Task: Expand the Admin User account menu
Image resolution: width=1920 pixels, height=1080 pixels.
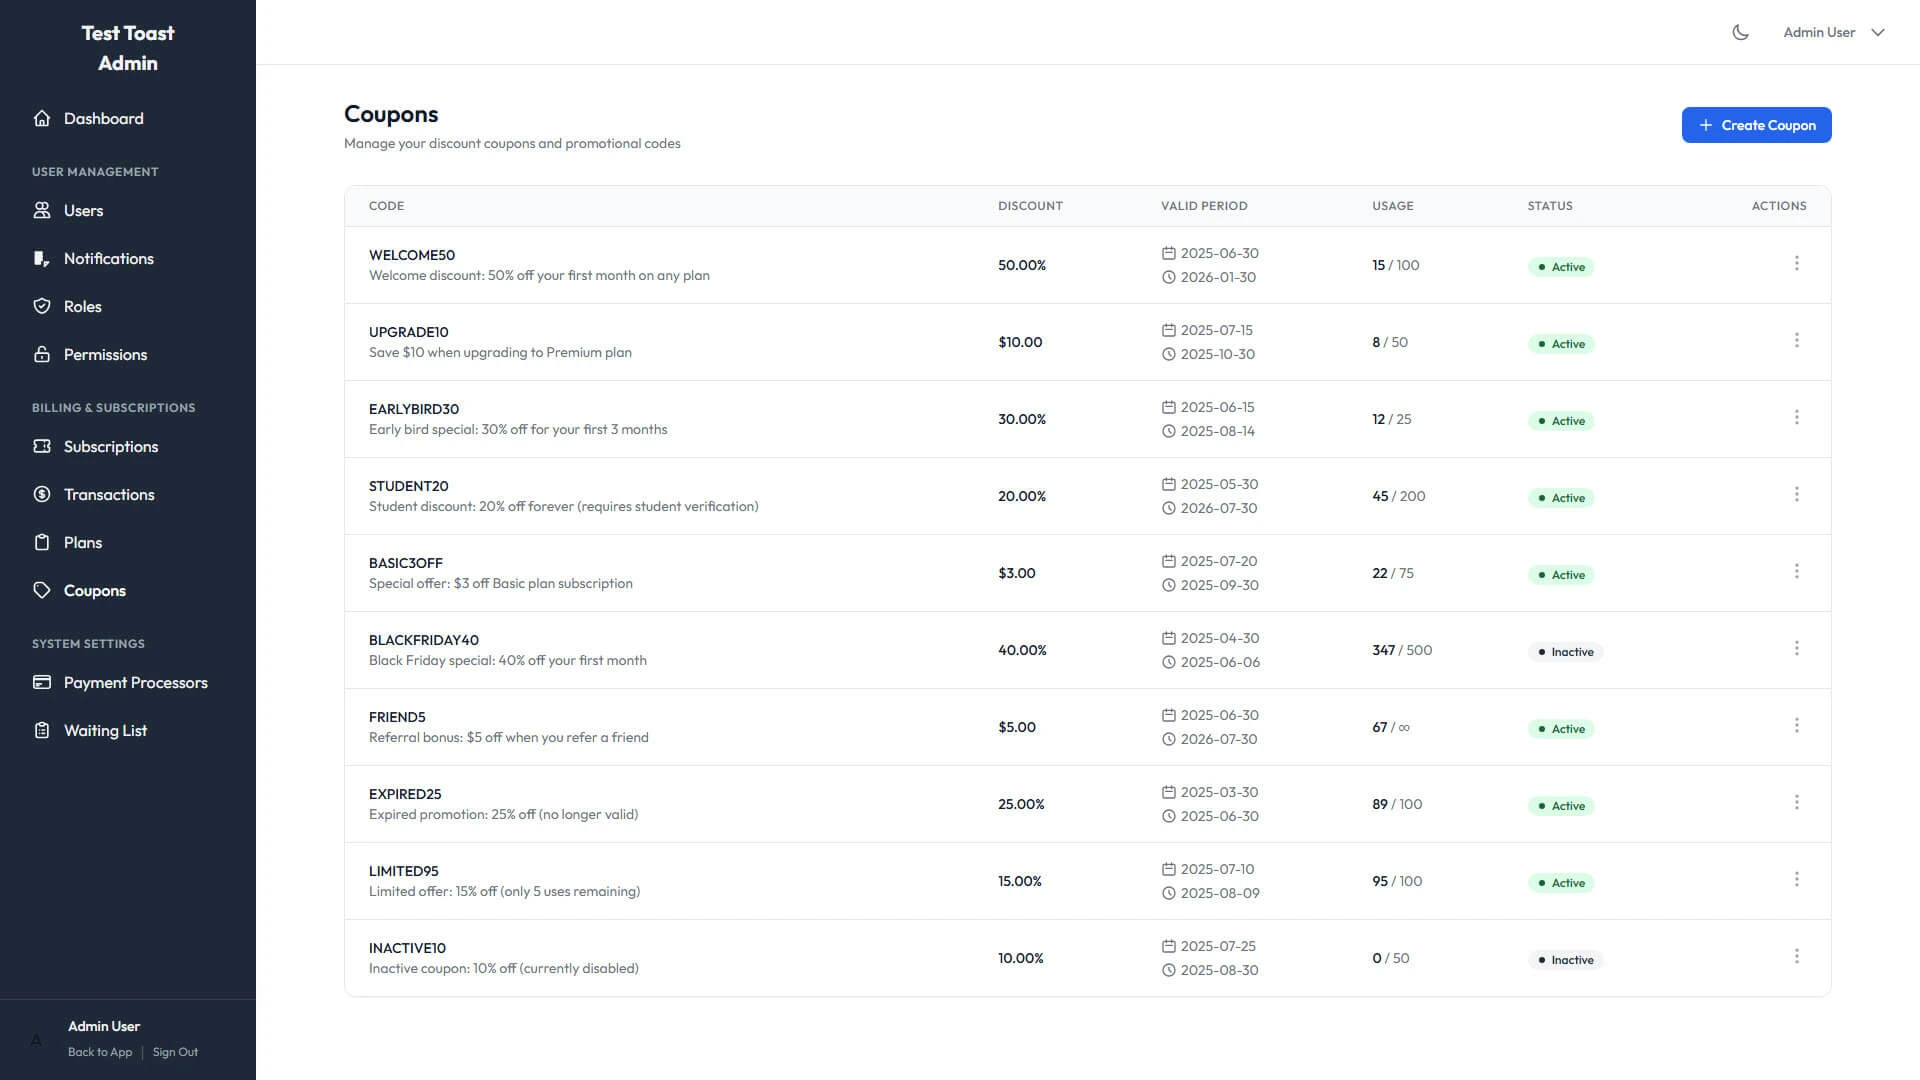Action: [1833, 31]
